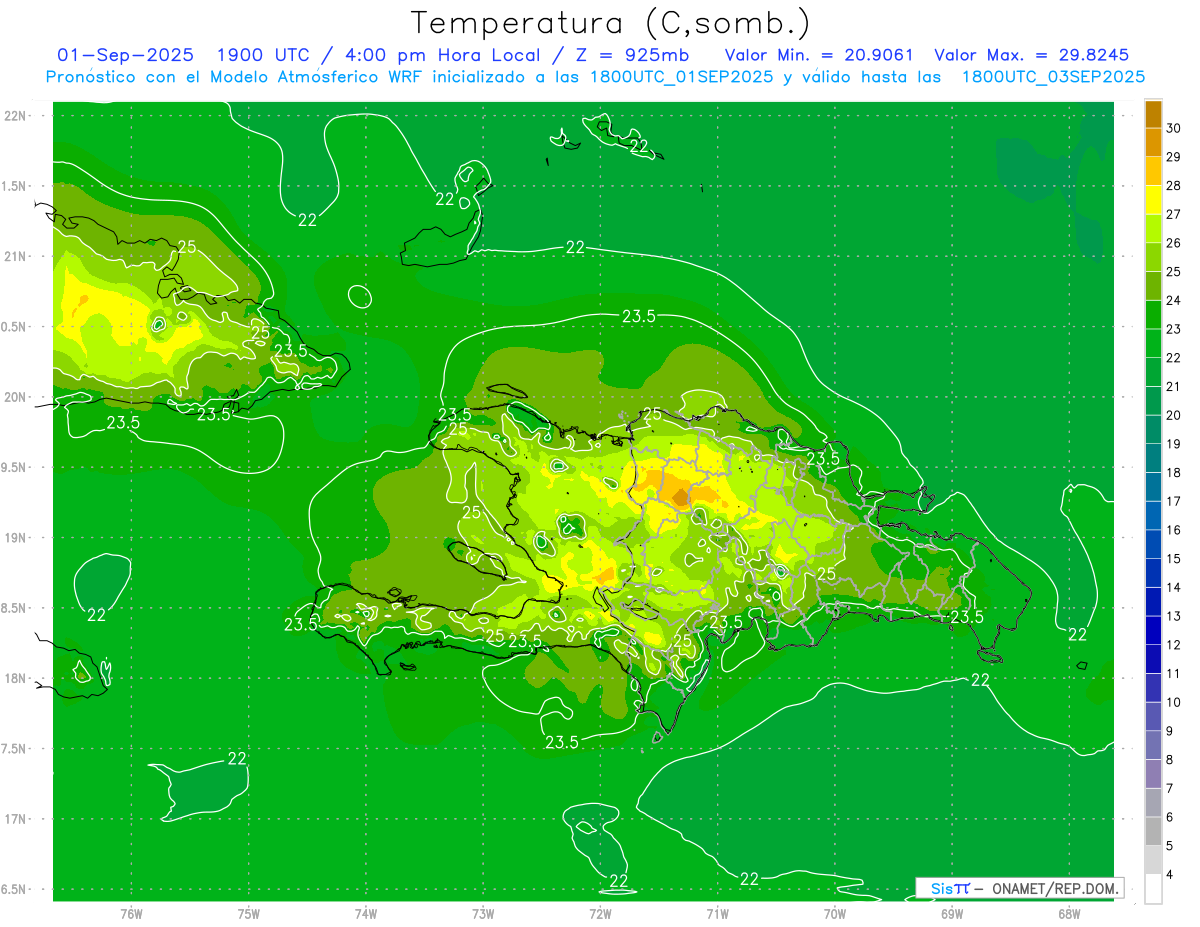This screenshot has width=1200, height=927.
Task: Click the "20" label on the color scale
Action: 1175,415
